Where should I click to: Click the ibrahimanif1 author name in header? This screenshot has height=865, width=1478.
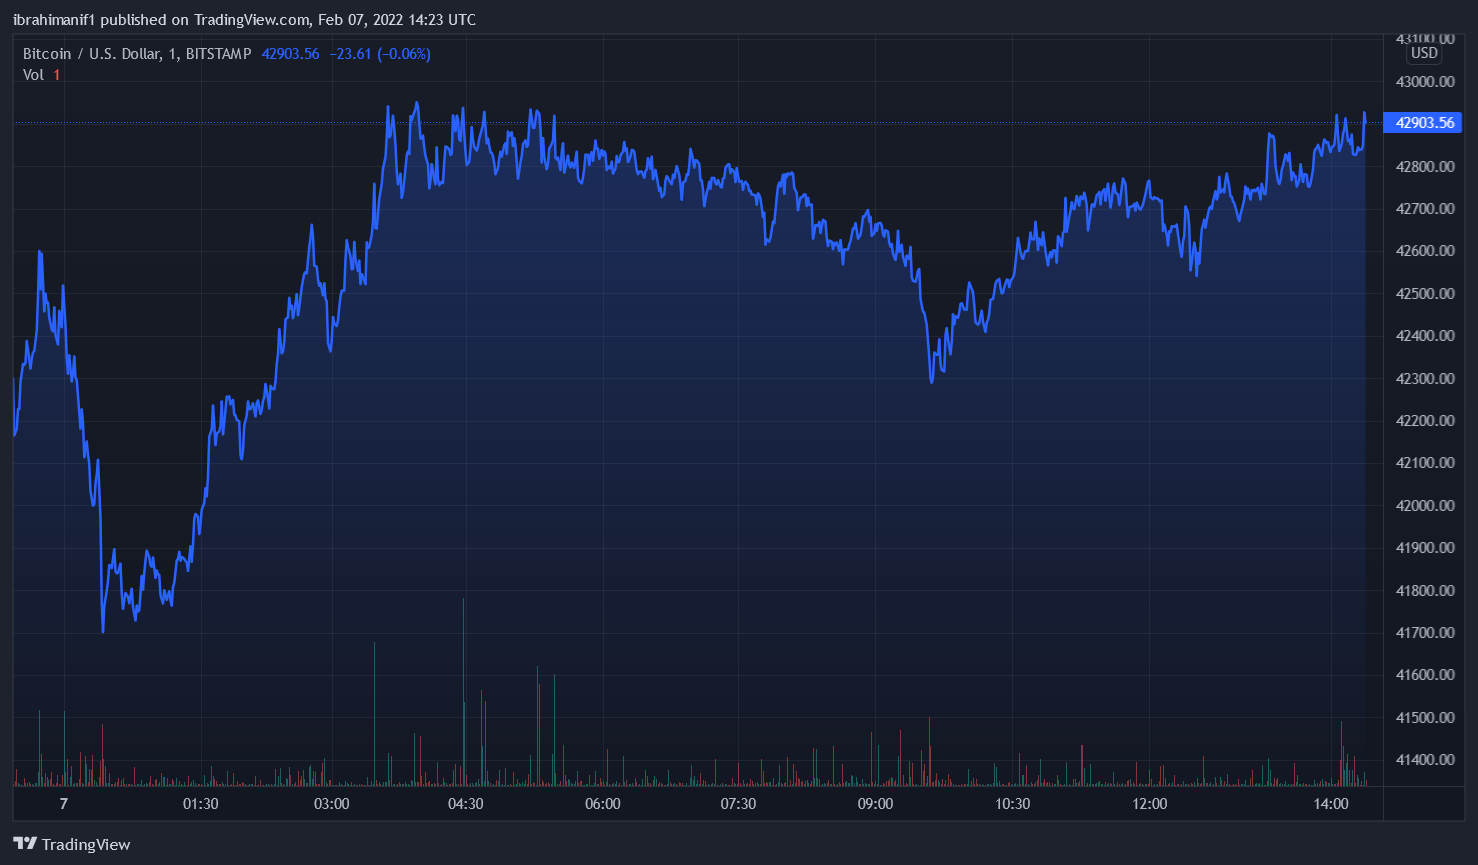coord(54,20)
